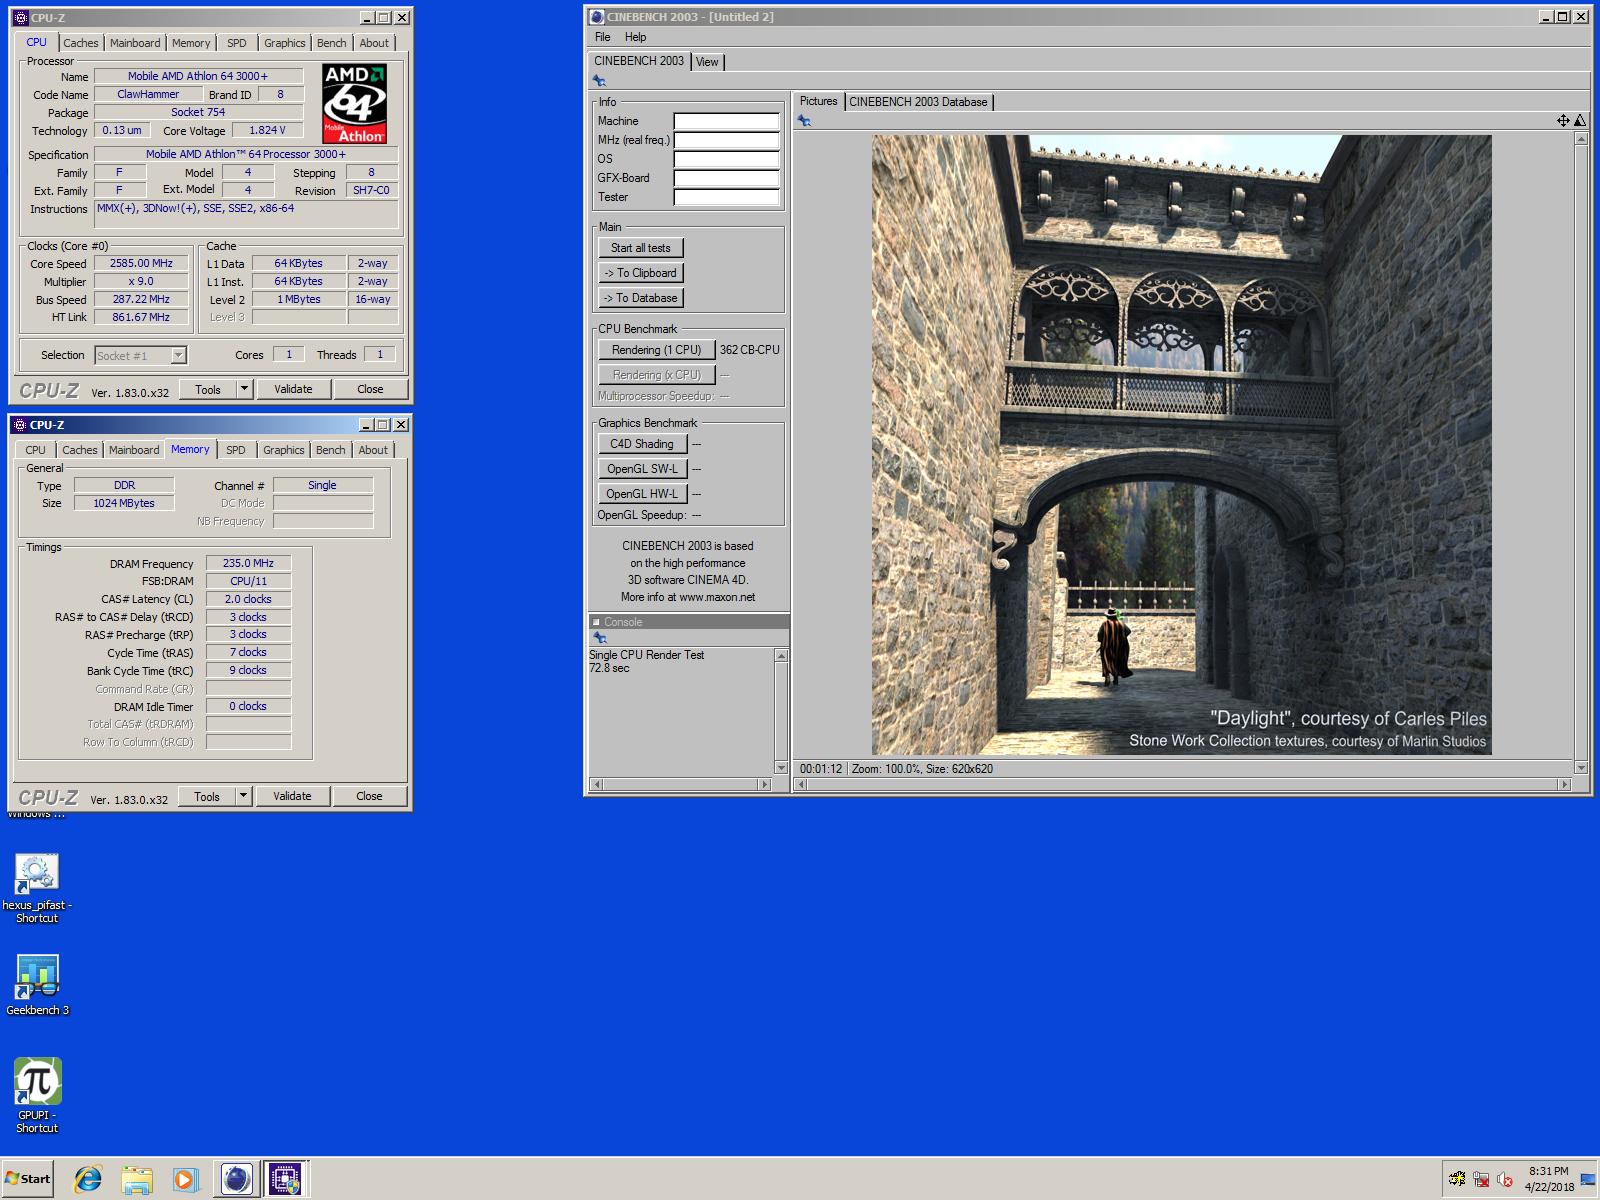The width and height of the screenshot is (1600, 1200).
Task: Click the OS input field
Action: click(x=726, y=159)
